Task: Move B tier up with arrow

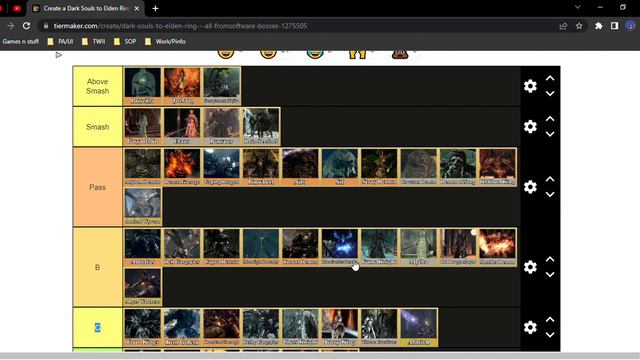Action: [550, 259]
